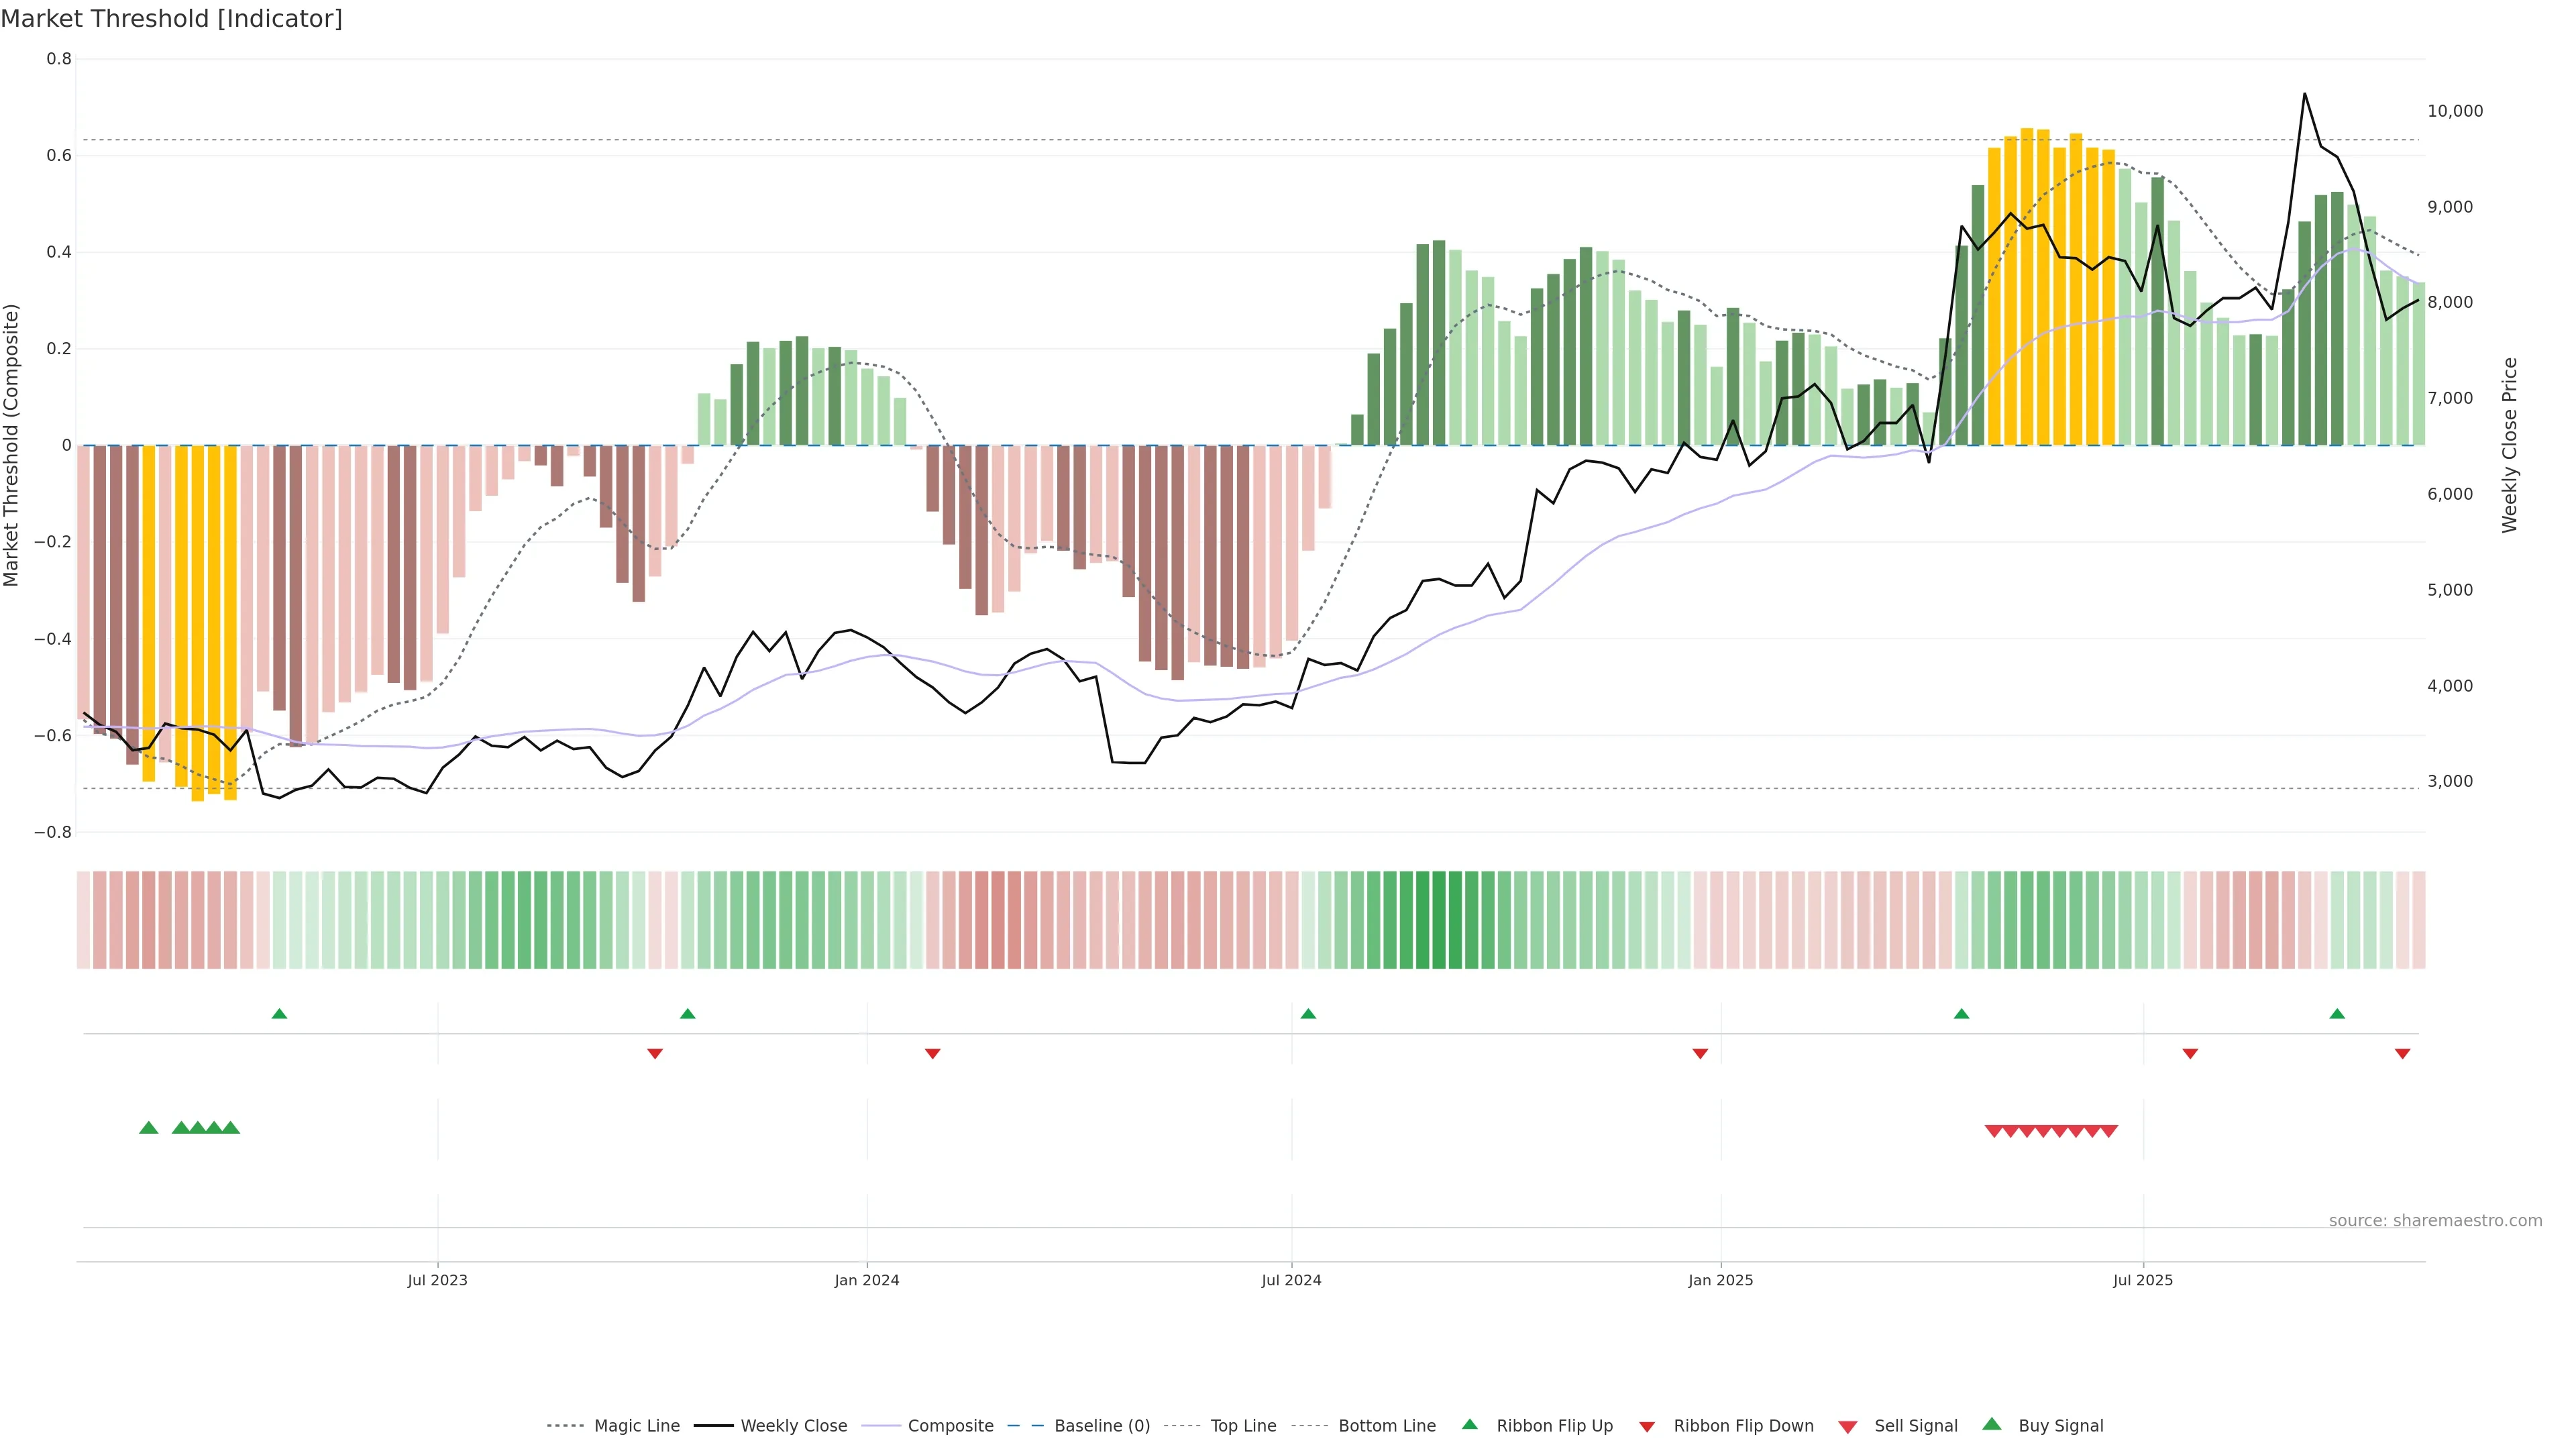The image size is (2576, 1449).
Task: Click the Sell Signal legend triangle icon
Action: 1847,1427
